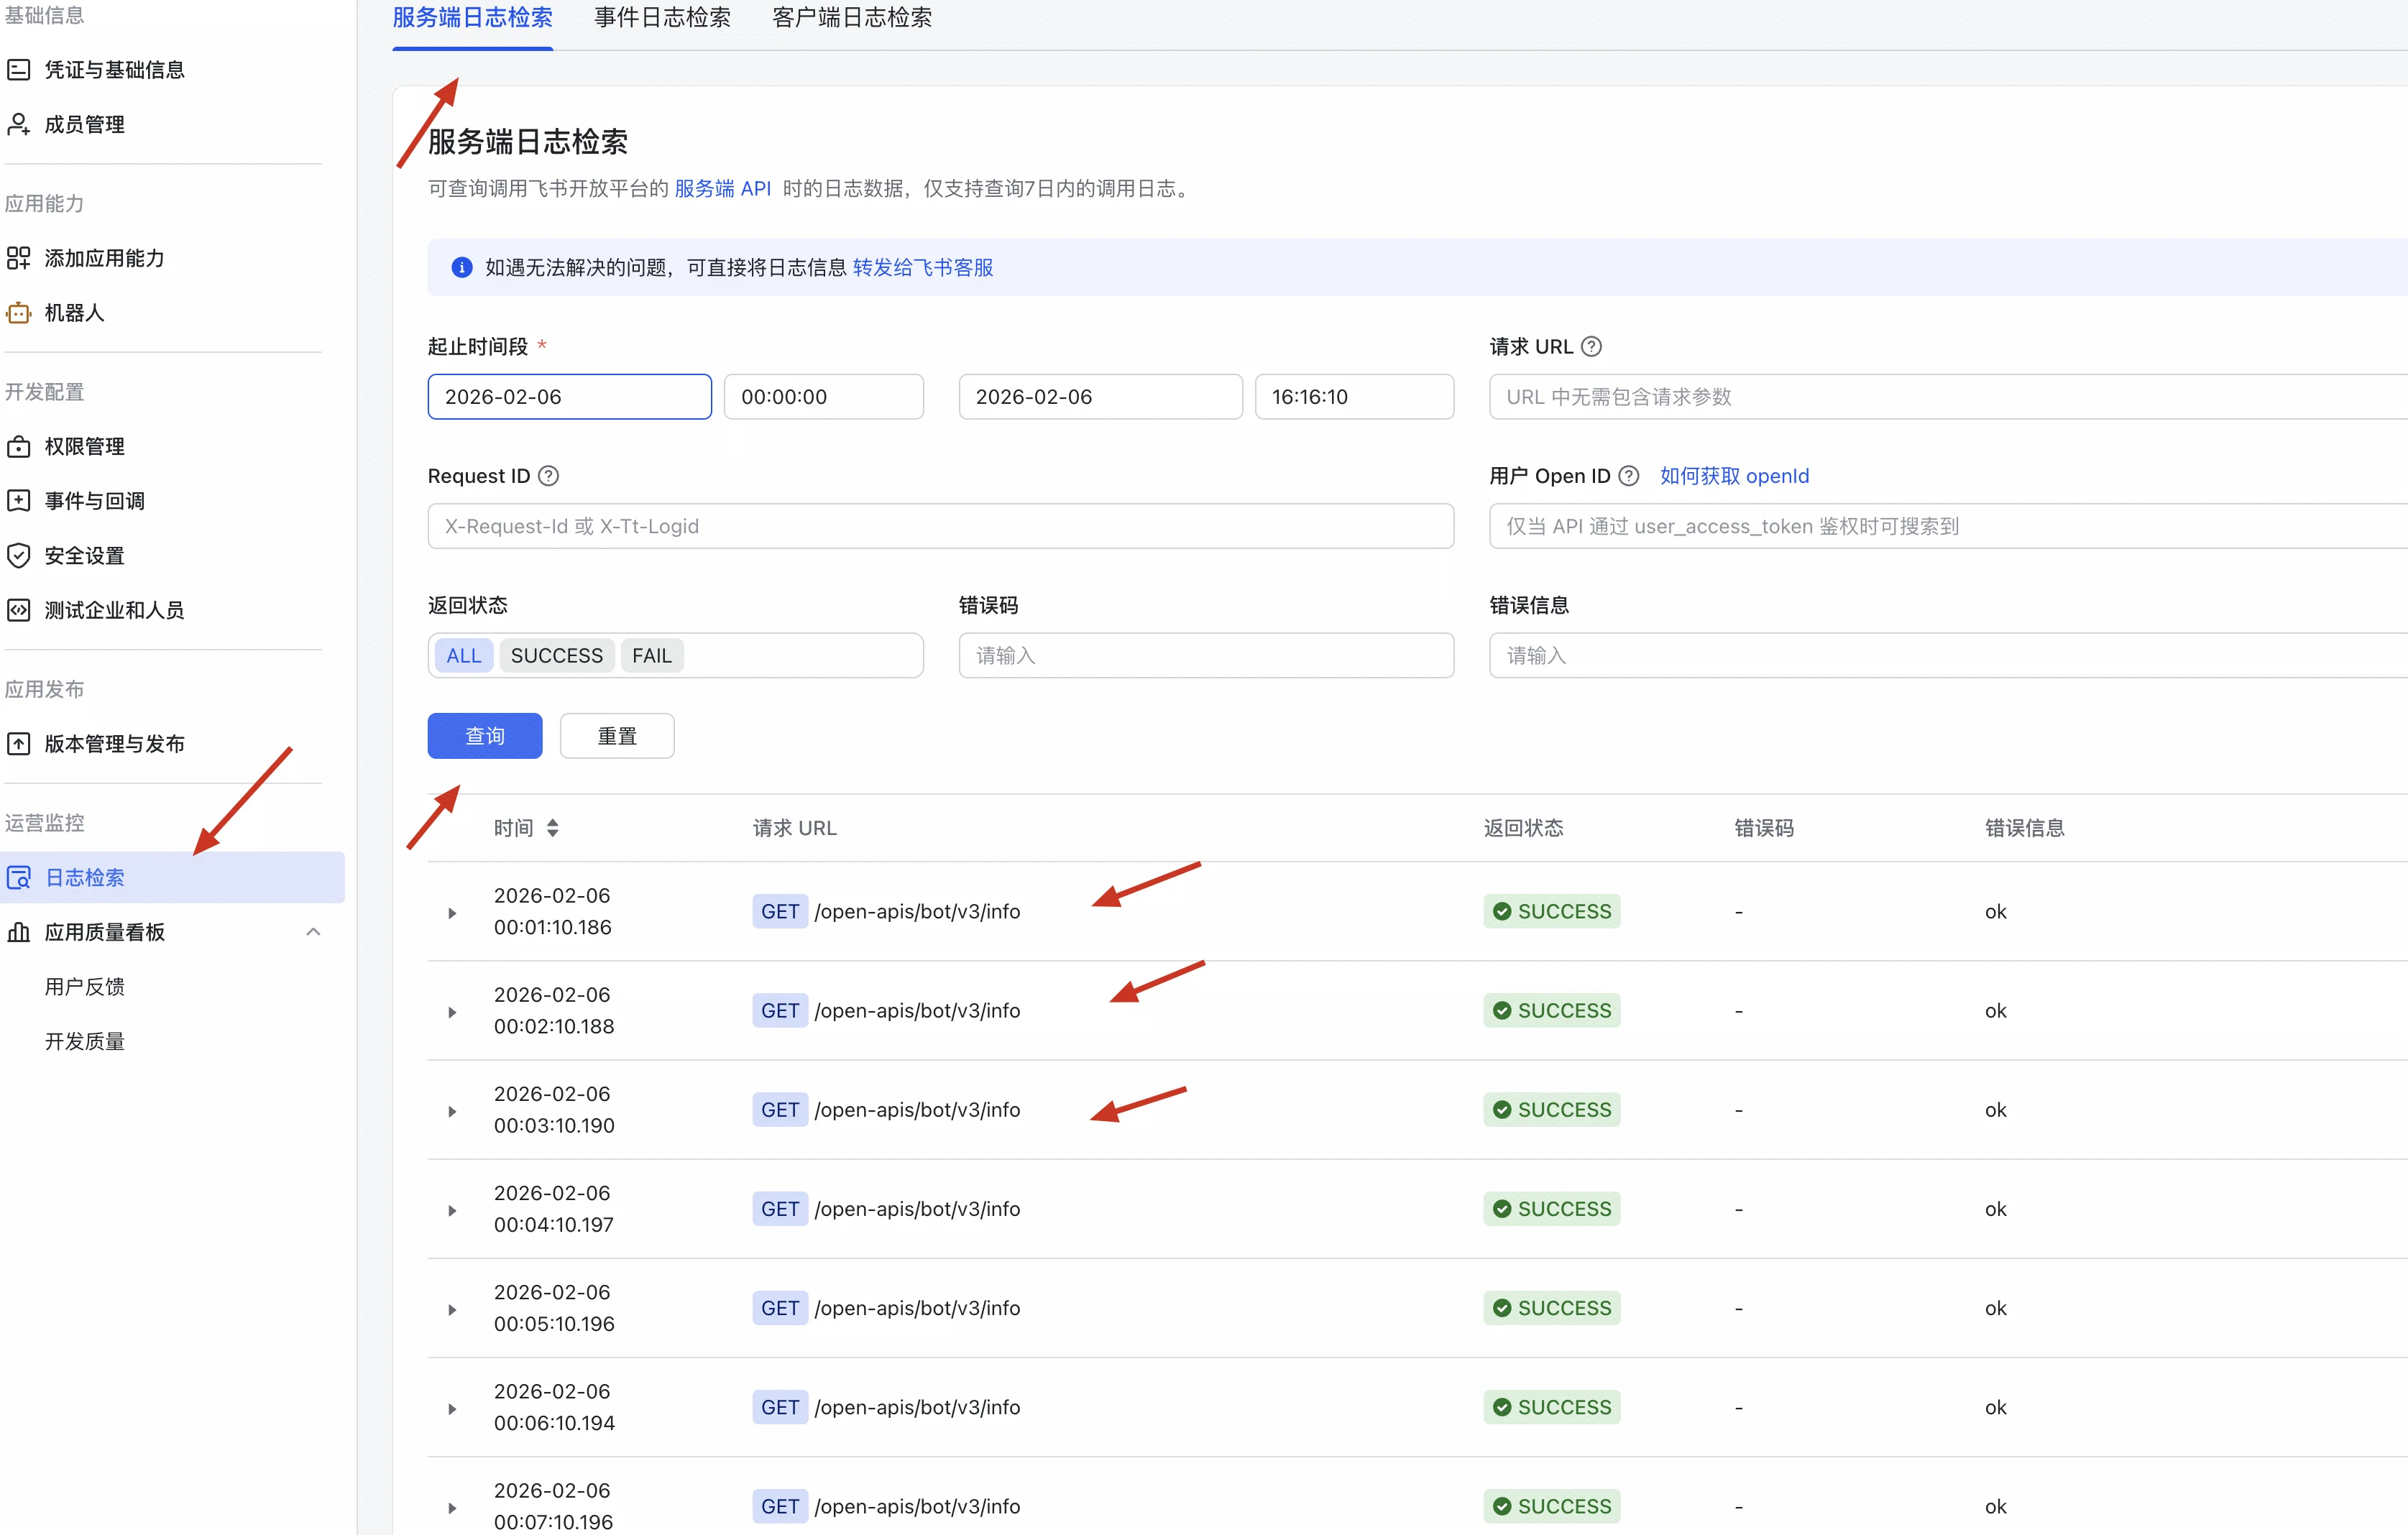This screenshot has height=1535, width=2408.
Task: Switch to the 客户端日志检索 tab
Action: point(852,18)
